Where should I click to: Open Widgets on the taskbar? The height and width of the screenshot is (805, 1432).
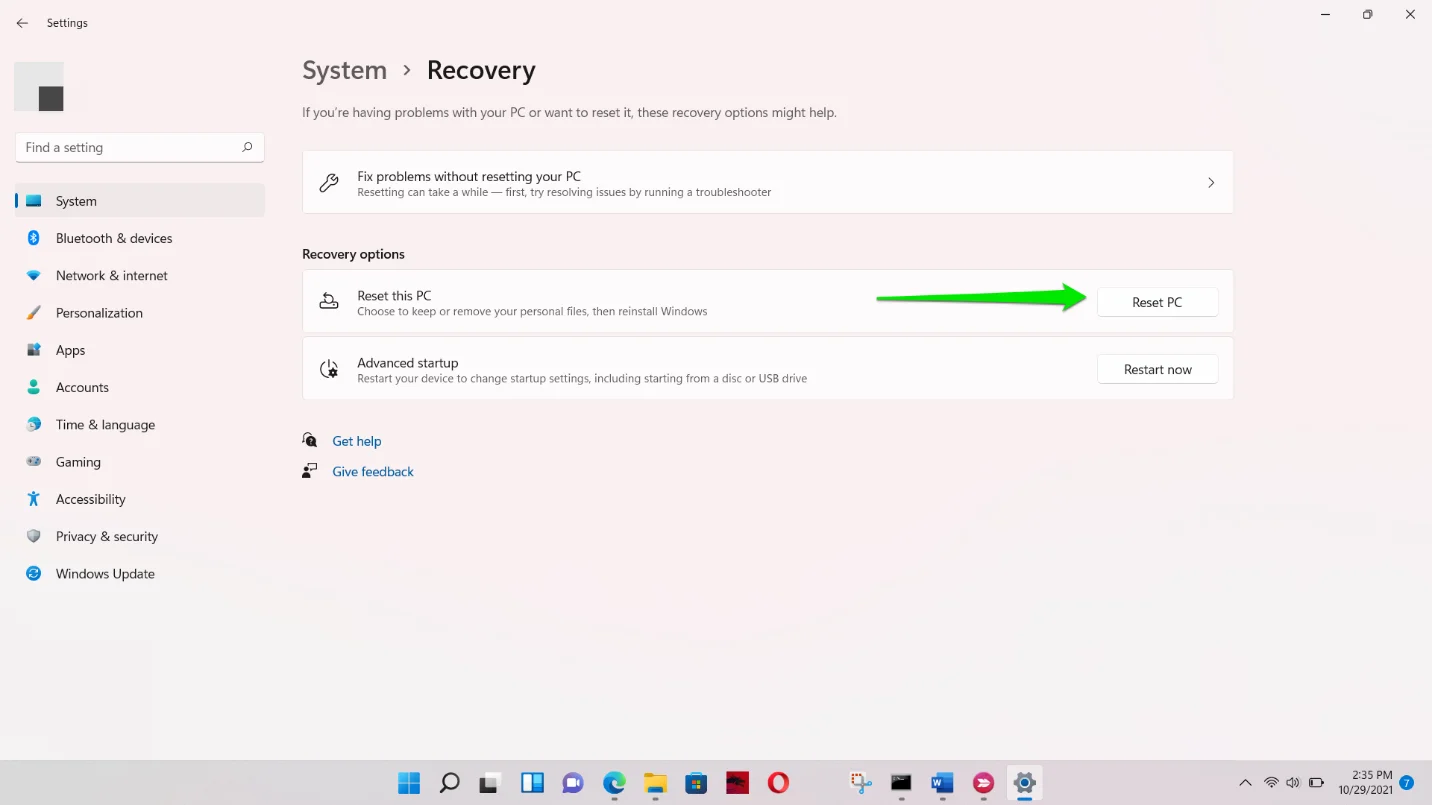[532, 783]
